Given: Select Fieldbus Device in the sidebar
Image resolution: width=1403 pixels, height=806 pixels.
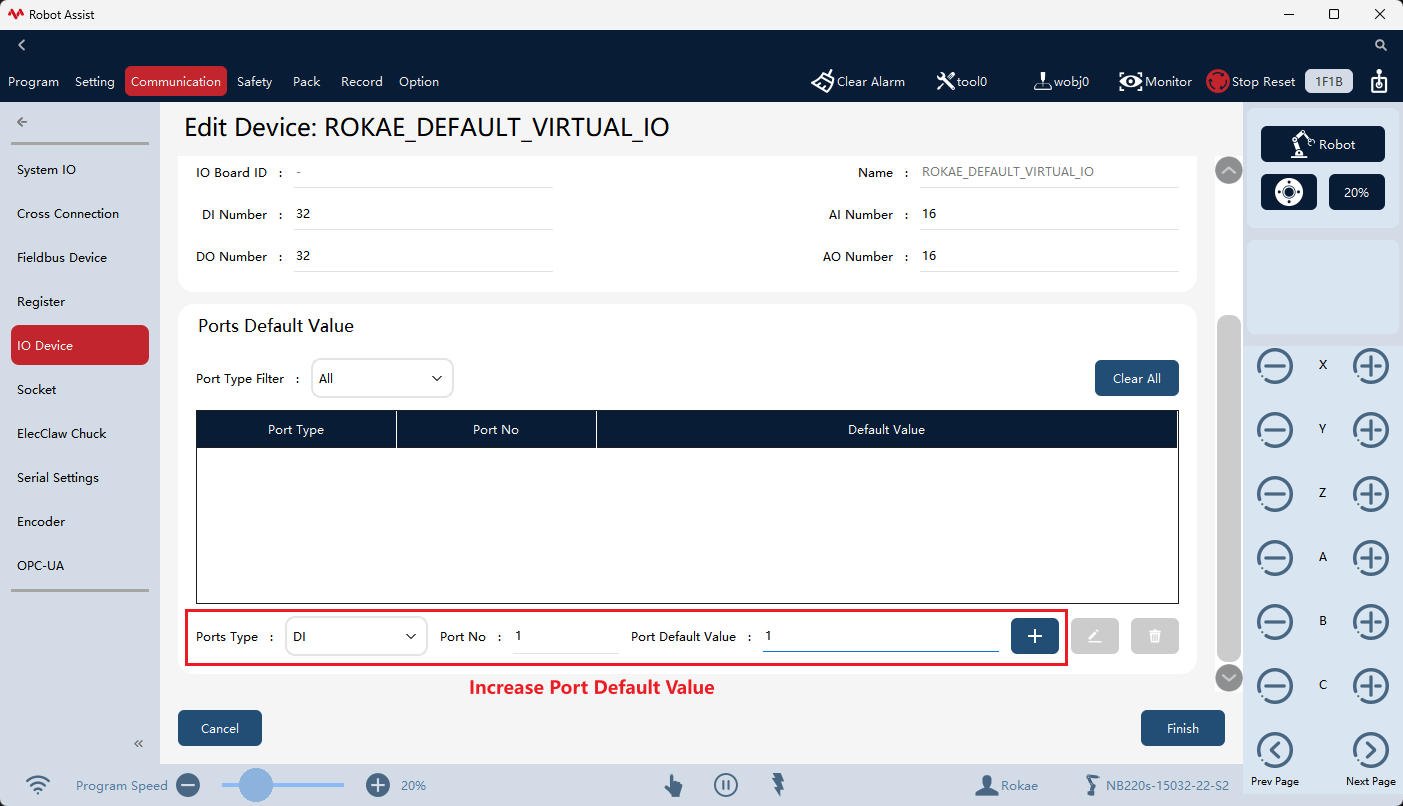Looking at the screenshot, I should click(x=80, y=258).
